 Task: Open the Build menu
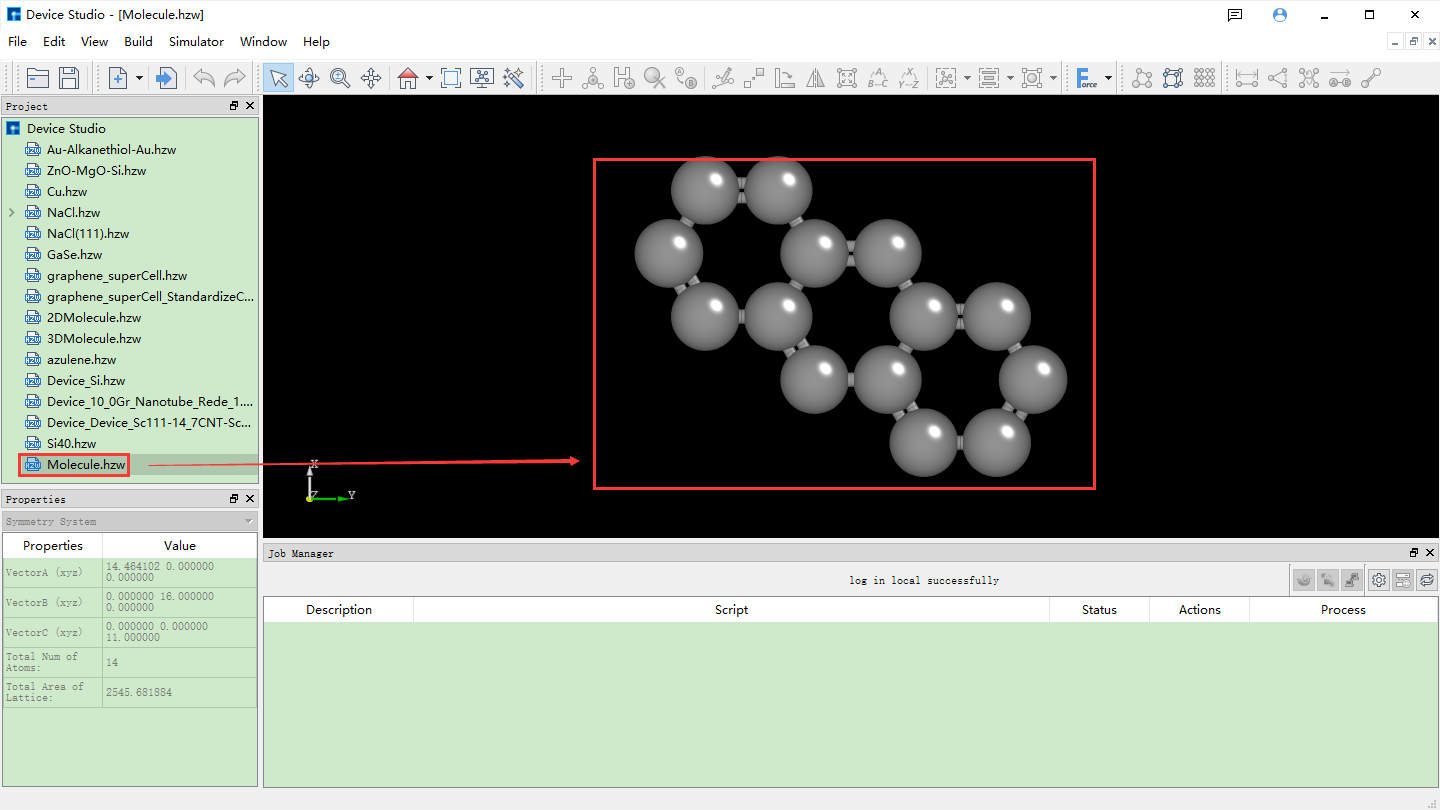(x=138, y=42)
